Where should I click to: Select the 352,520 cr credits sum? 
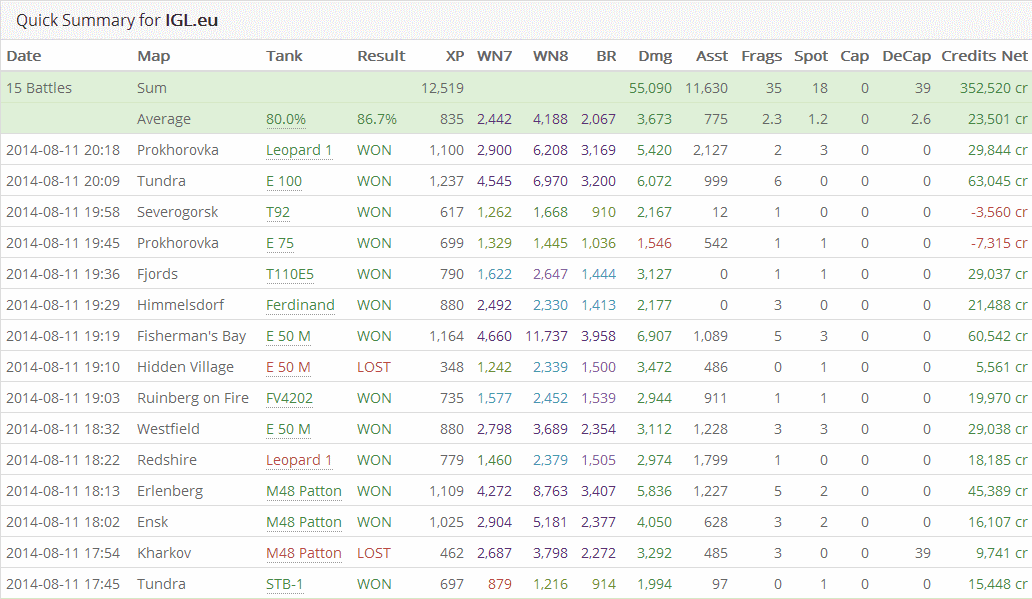[993, 88]
